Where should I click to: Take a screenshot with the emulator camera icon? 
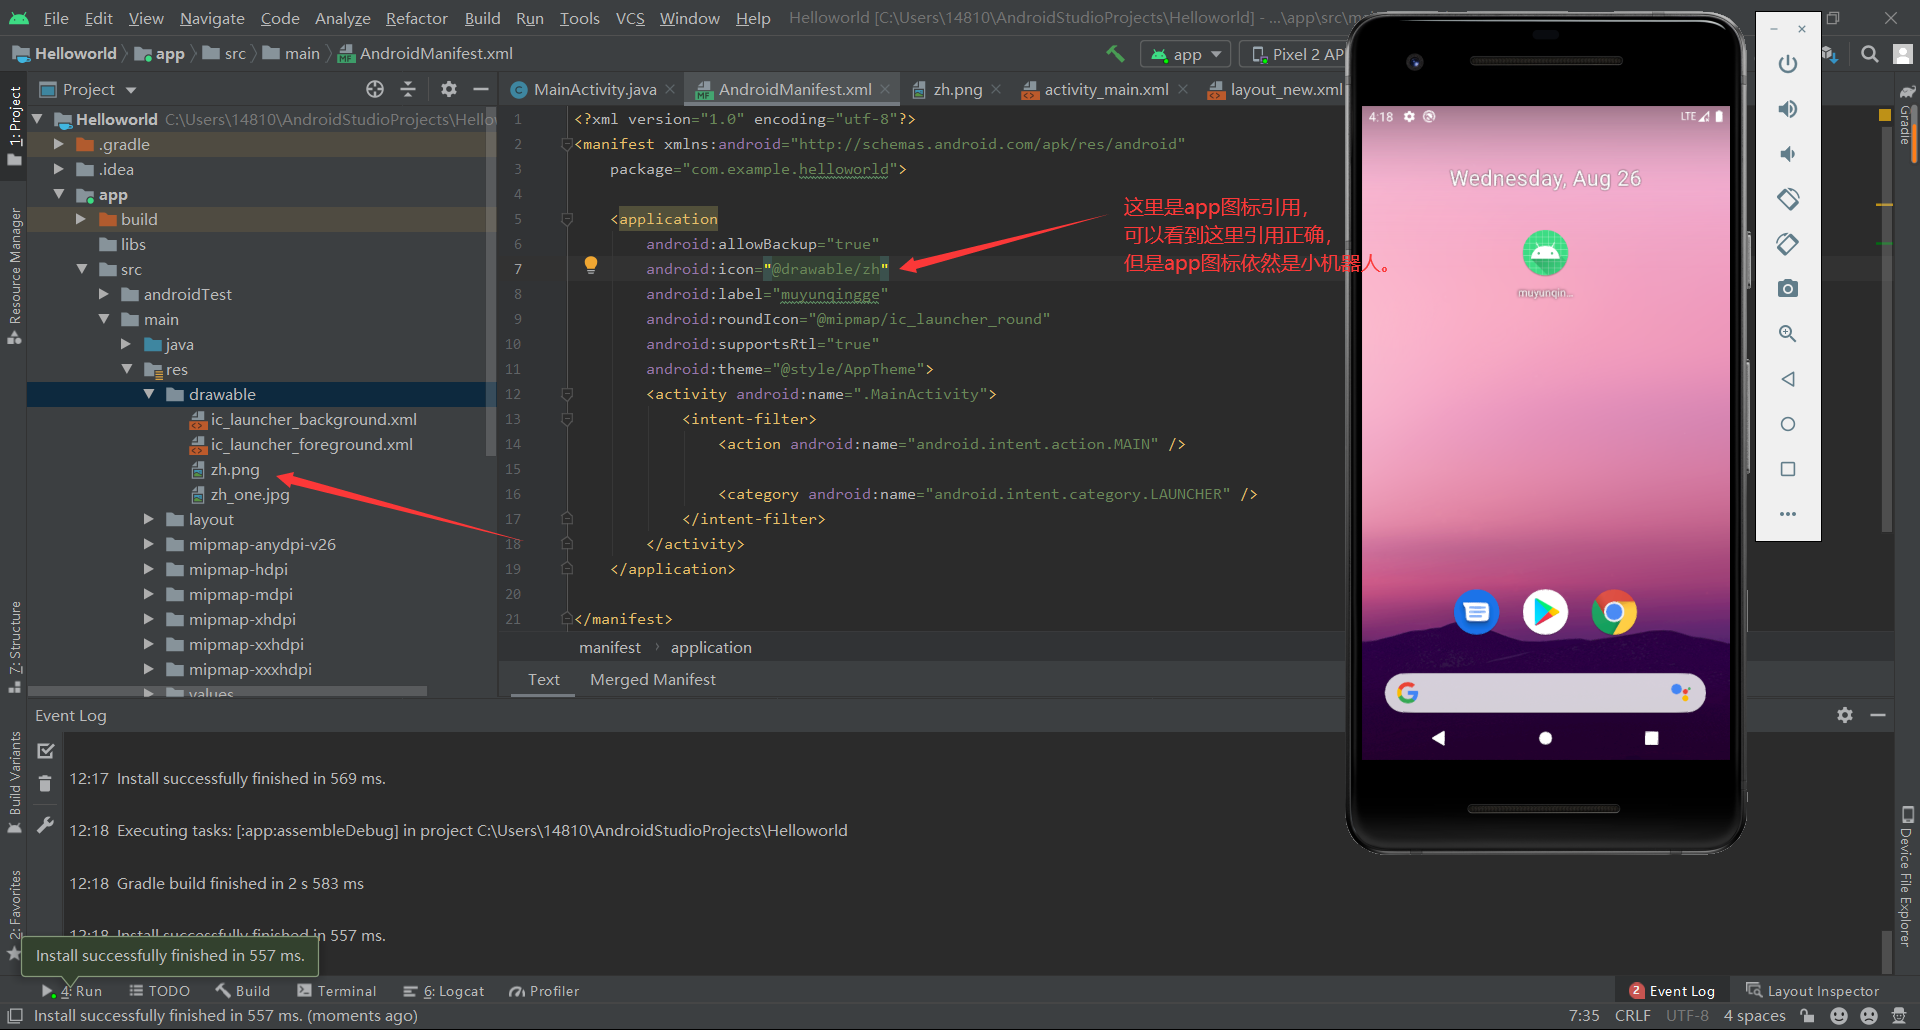[x=1788, y=288]
